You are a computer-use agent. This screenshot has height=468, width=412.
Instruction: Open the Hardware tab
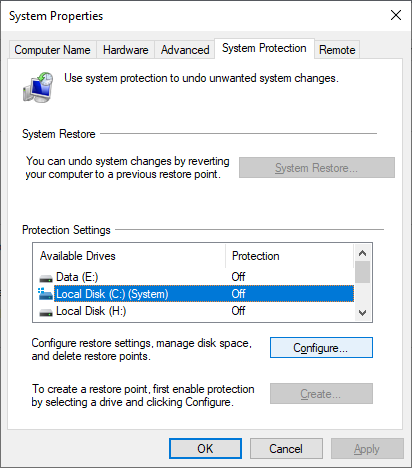pos(125,50)
